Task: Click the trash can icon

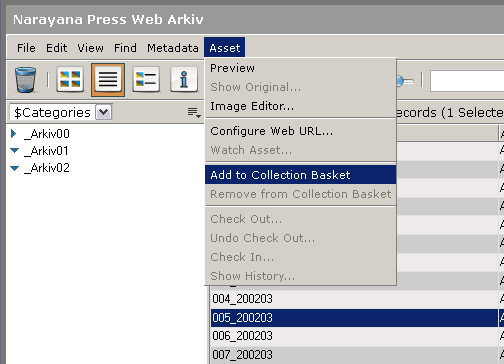Action: [25, 79]
